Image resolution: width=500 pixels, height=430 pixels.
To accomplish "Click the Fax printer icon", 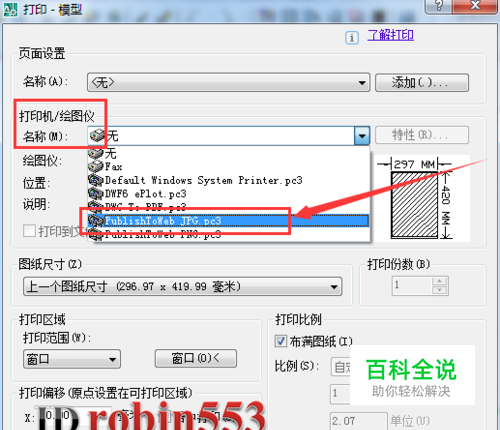I will point(96,166).
